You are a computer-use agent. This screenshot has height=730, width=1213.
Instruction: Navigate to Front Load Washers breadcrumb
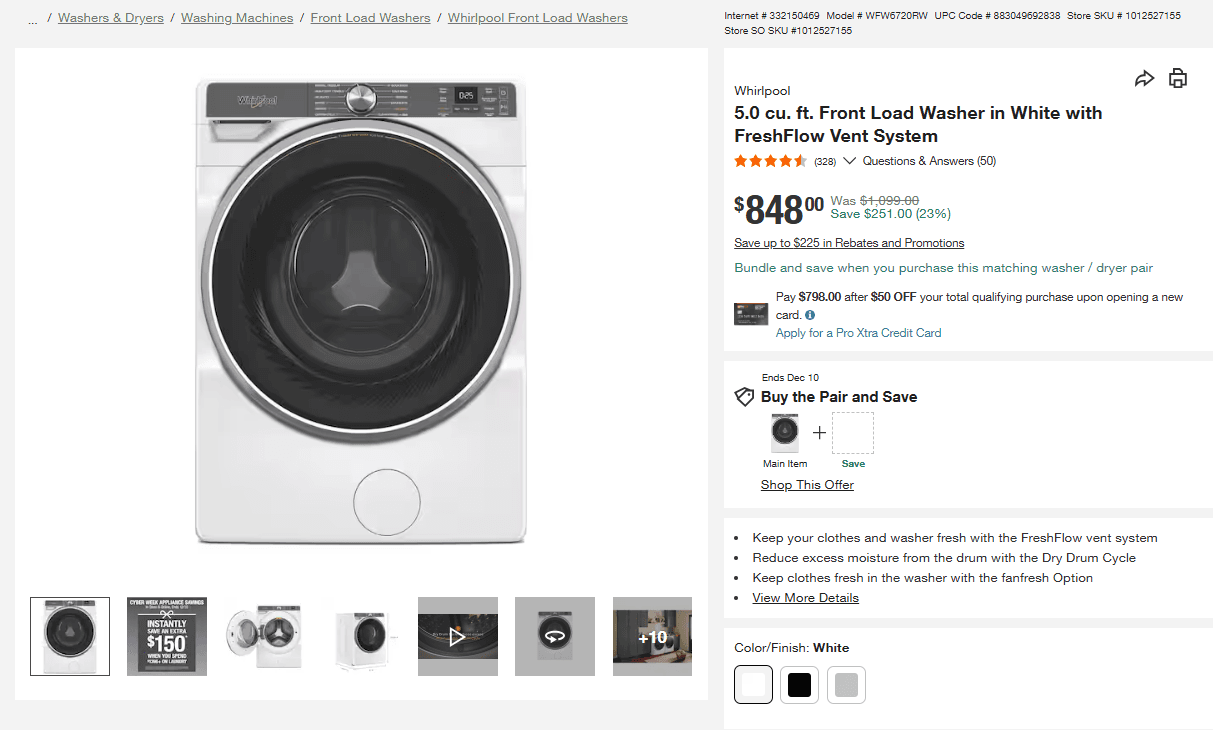coord(370,17)
